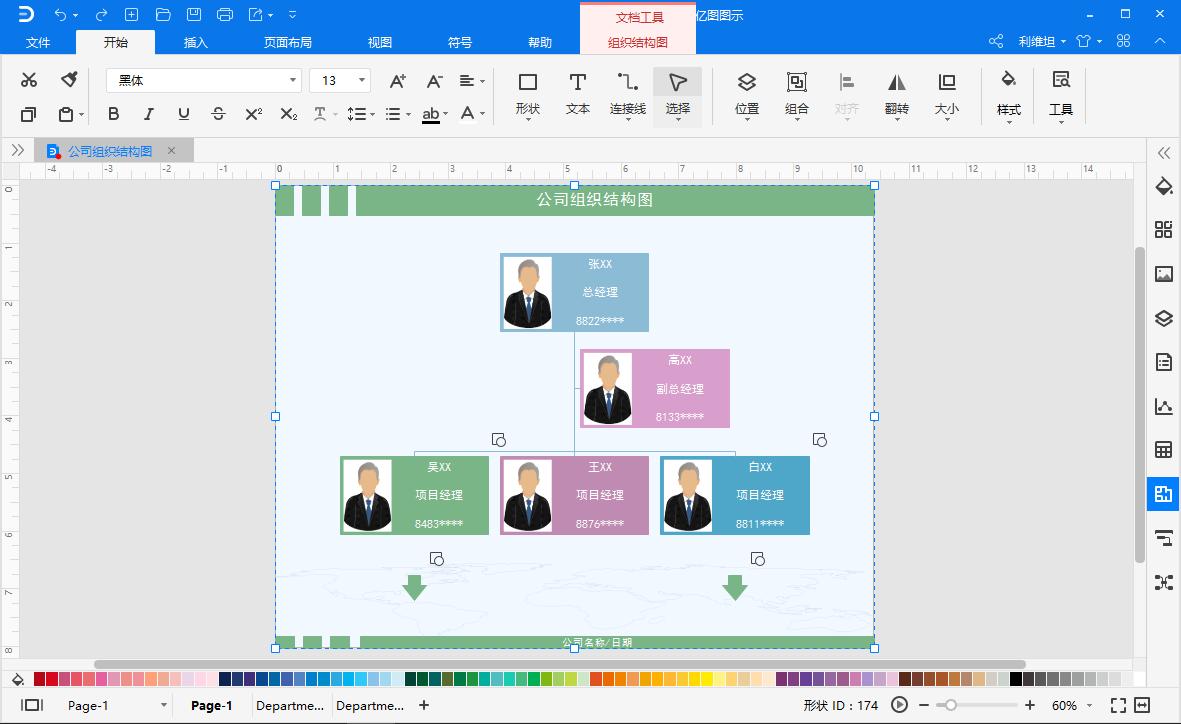Toggle strikethrough formatting
This screenshot has height=724, width=1181.
[218, 114]
